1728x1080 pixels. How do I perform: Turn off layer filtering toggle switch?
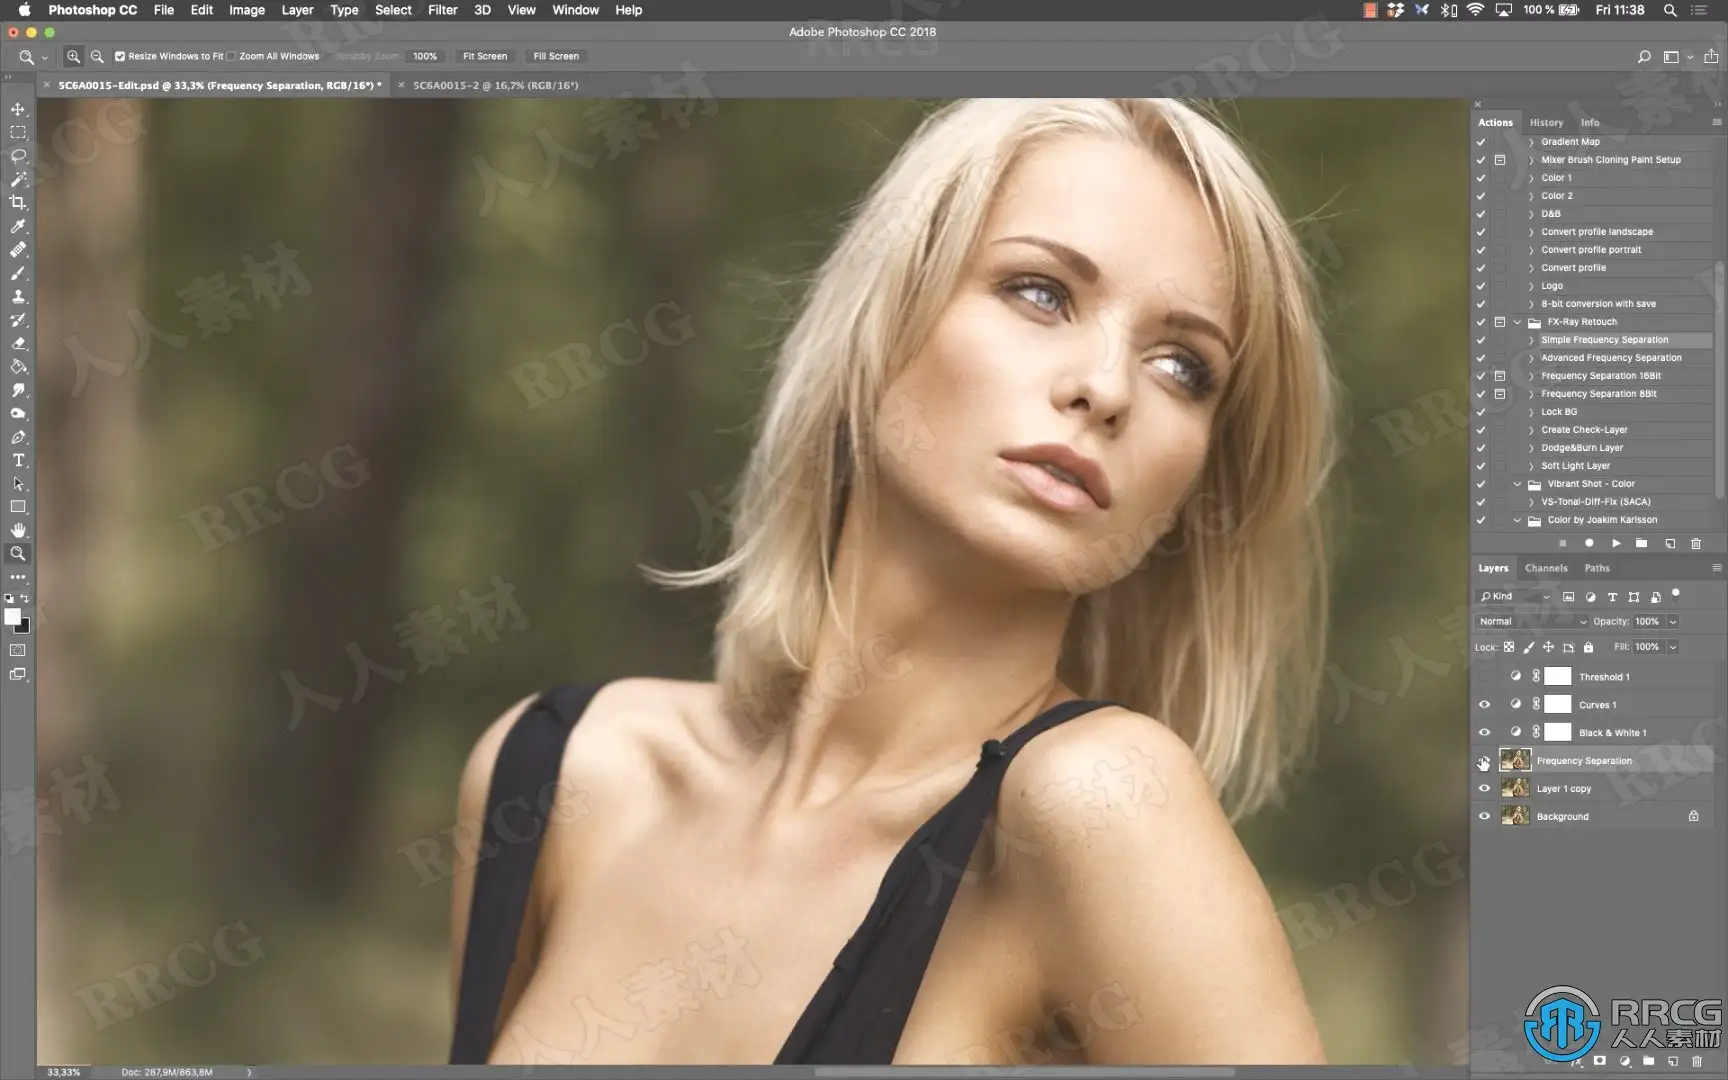click(1676, 594)
